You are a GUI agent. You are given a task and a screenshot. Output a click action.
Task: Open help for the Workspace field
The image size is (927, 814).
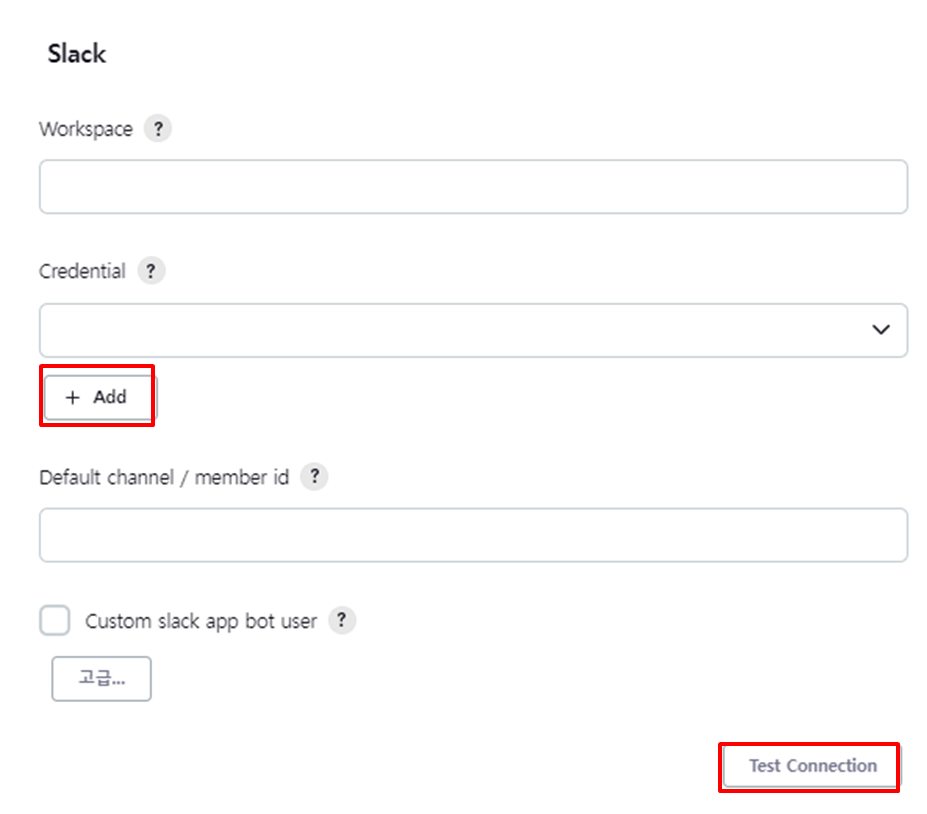(158, 128)
